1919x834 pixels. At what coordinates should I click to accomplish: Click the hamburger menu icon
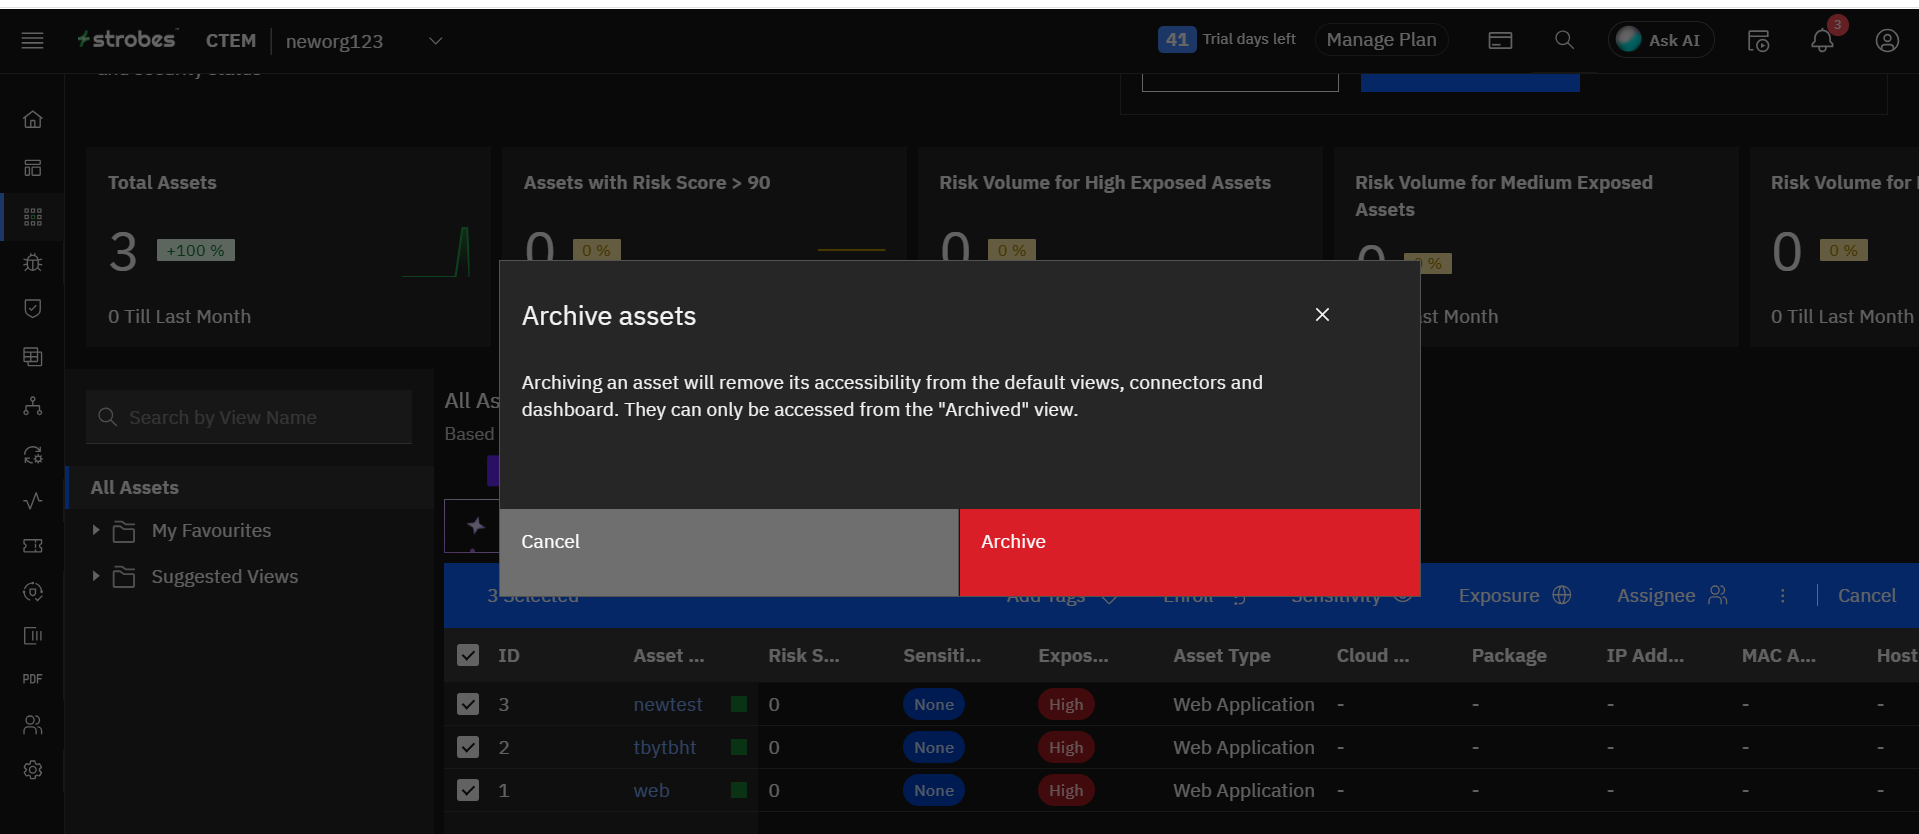pos(32,41)
